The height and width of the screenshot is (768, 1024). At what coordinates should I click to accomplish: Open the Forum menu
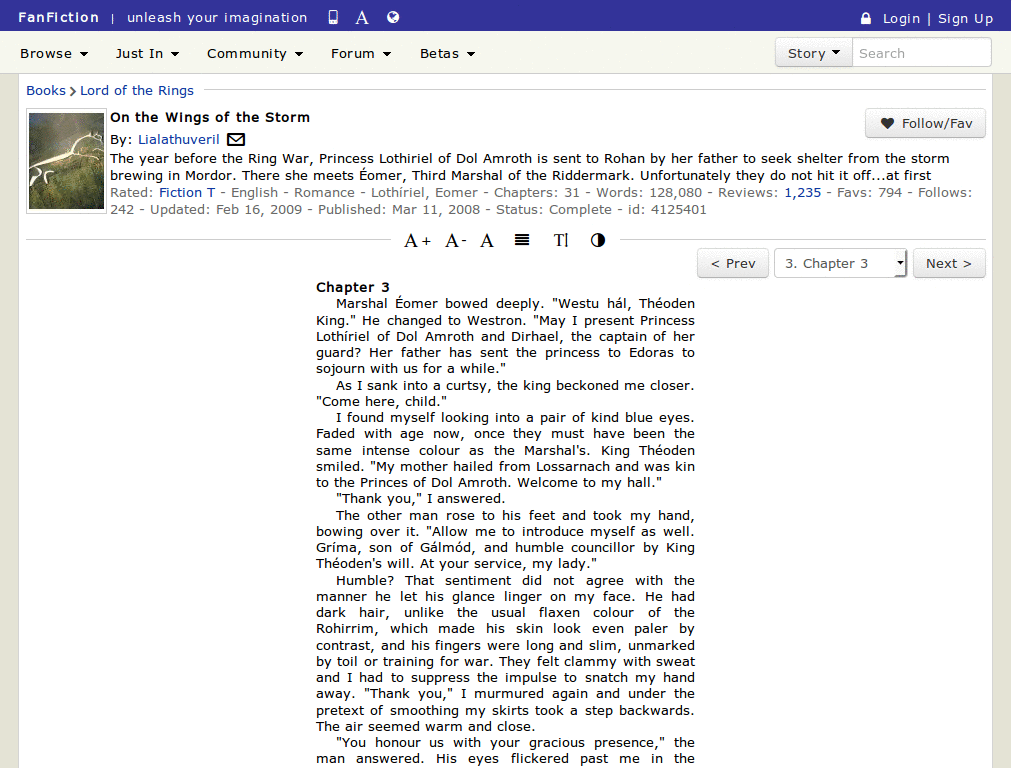coord(360,53)
